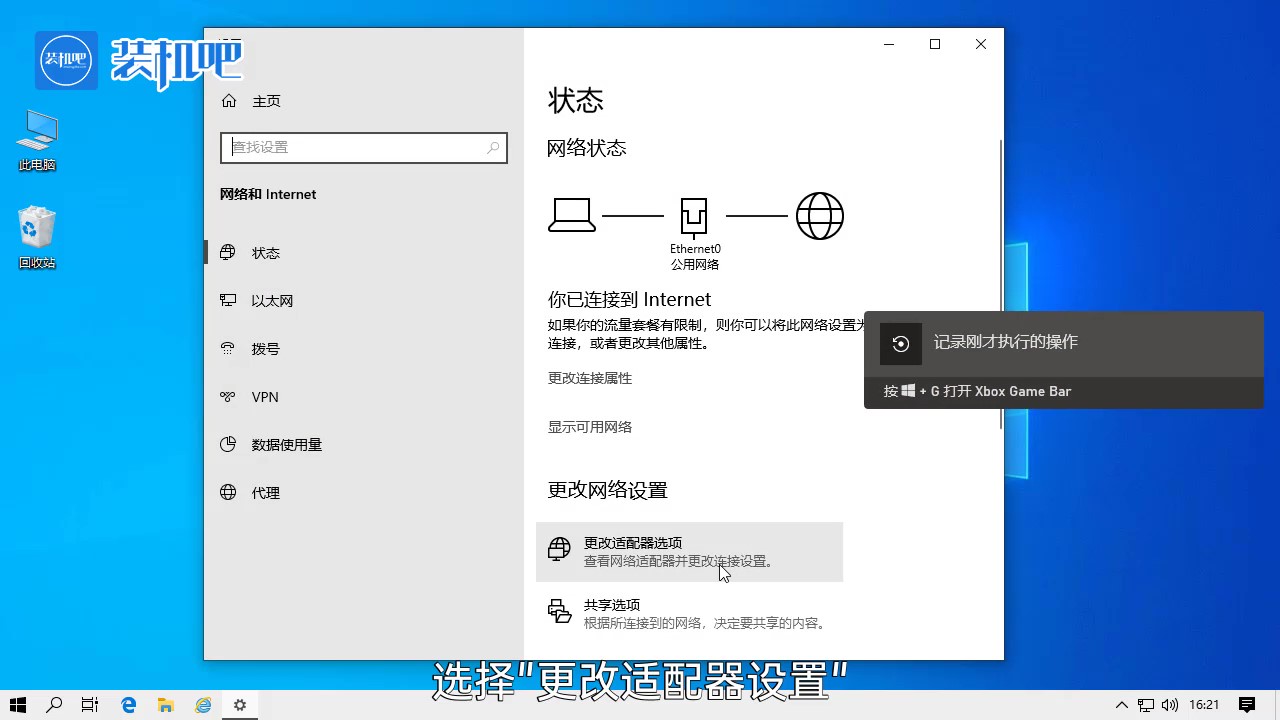This screenshot has height=720, width=1280.
Task: Click the globe status icon beside 状态
Action: [x=228, y=252]
